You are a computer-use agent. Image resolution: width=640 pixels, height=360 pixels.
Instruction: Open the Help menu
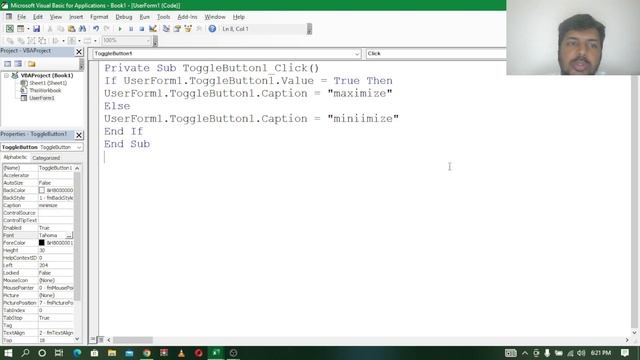tap(239, 17)
